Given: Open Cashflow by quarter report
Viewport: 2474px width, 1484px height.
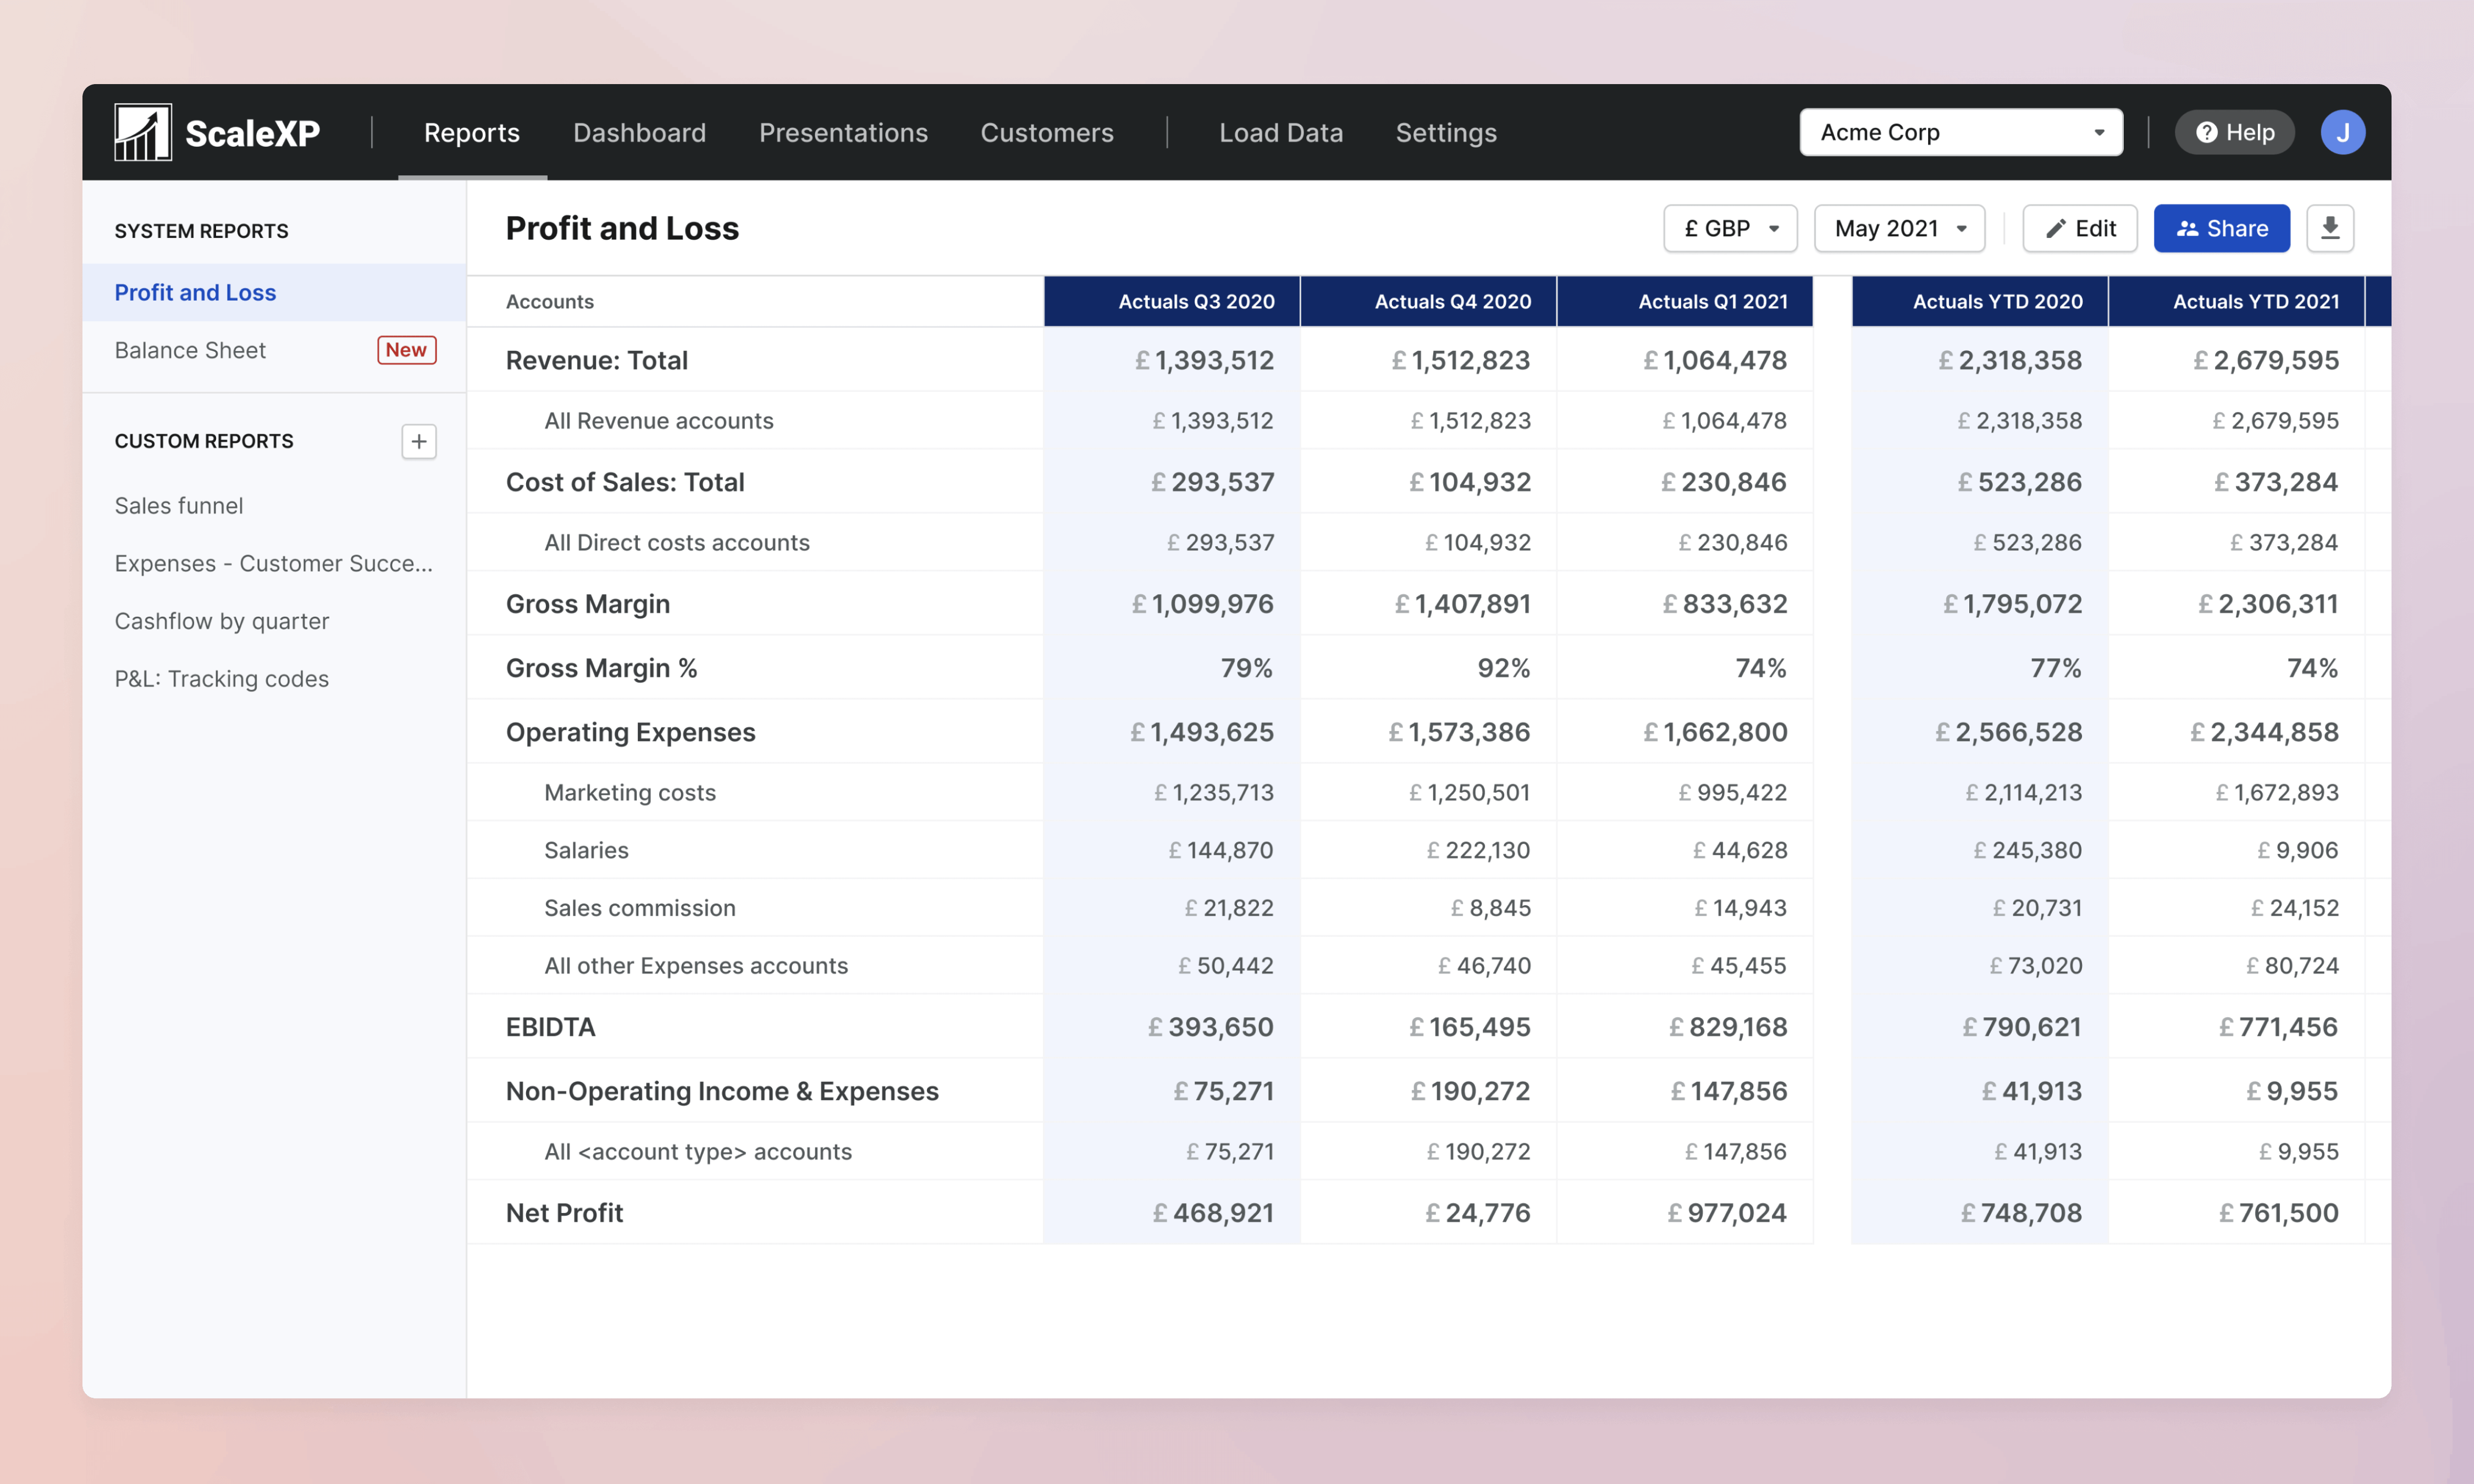Looking at the screenshot, I should (x=221, y=621).
